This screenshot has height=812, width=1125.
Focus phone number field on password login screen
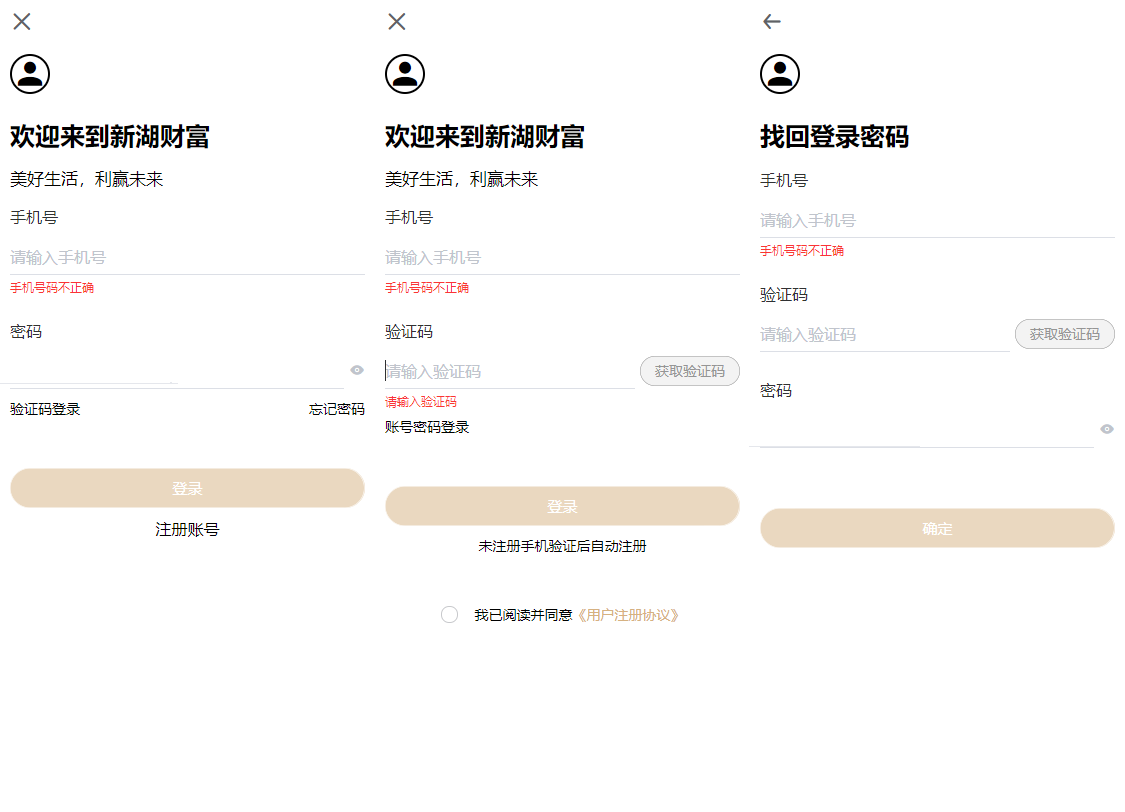pos(187,258)
